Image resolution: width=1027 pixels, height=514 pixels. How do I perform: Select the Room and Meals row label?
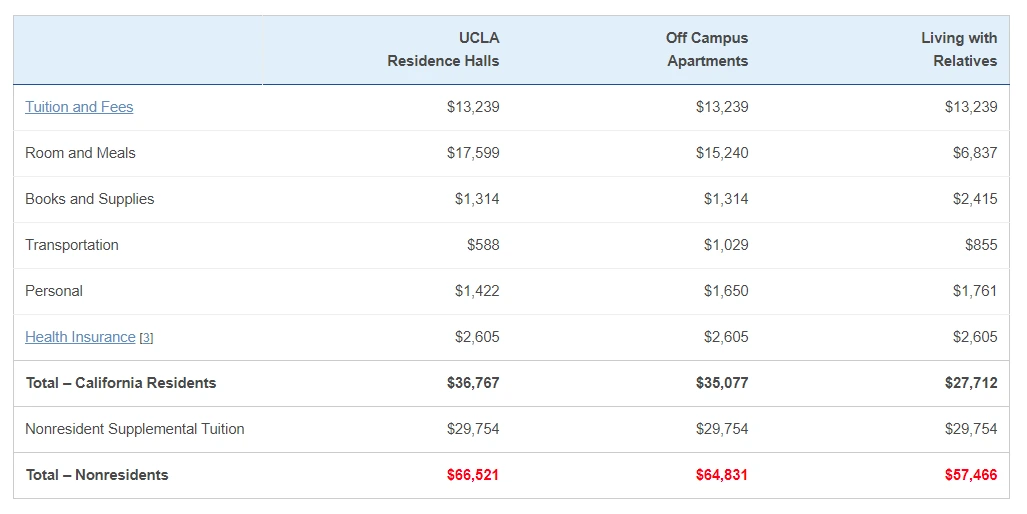point(80,153)
